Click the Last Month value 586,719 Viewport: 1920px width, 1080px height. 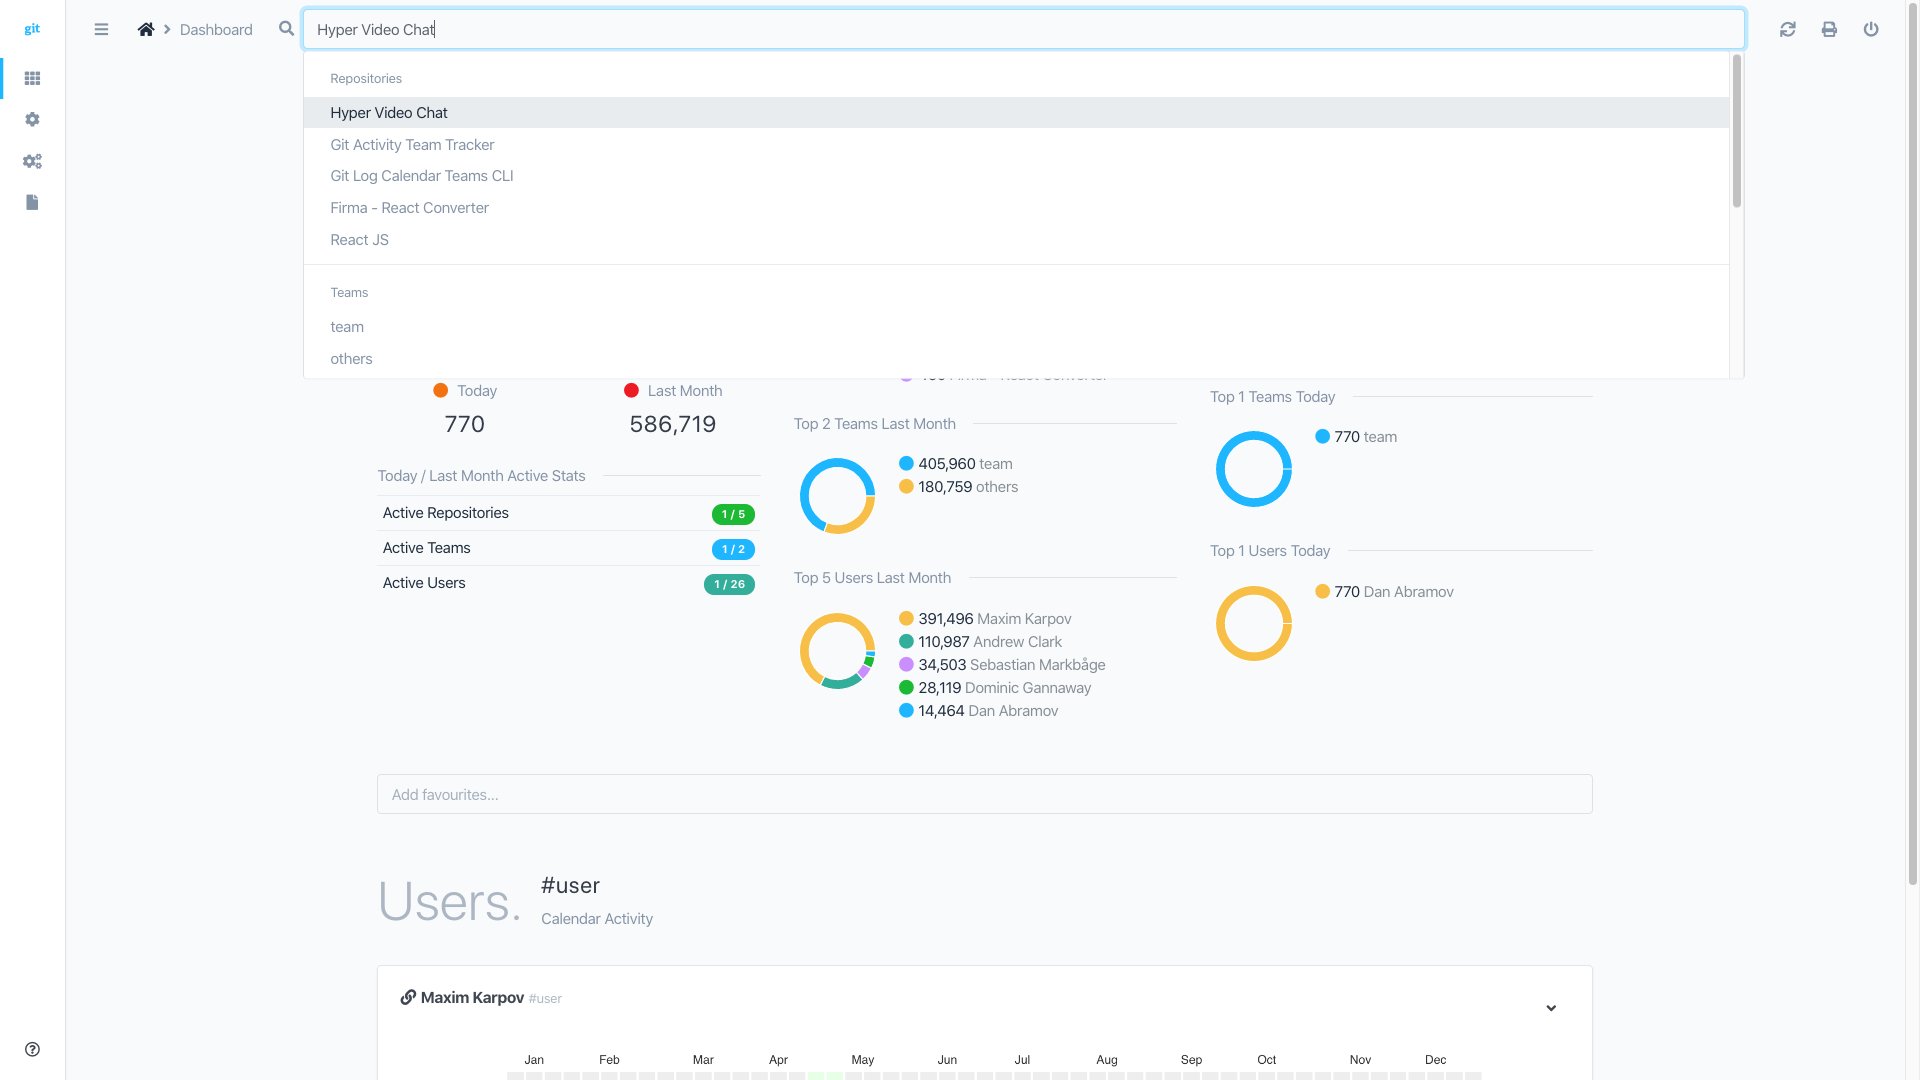(672, 424)
